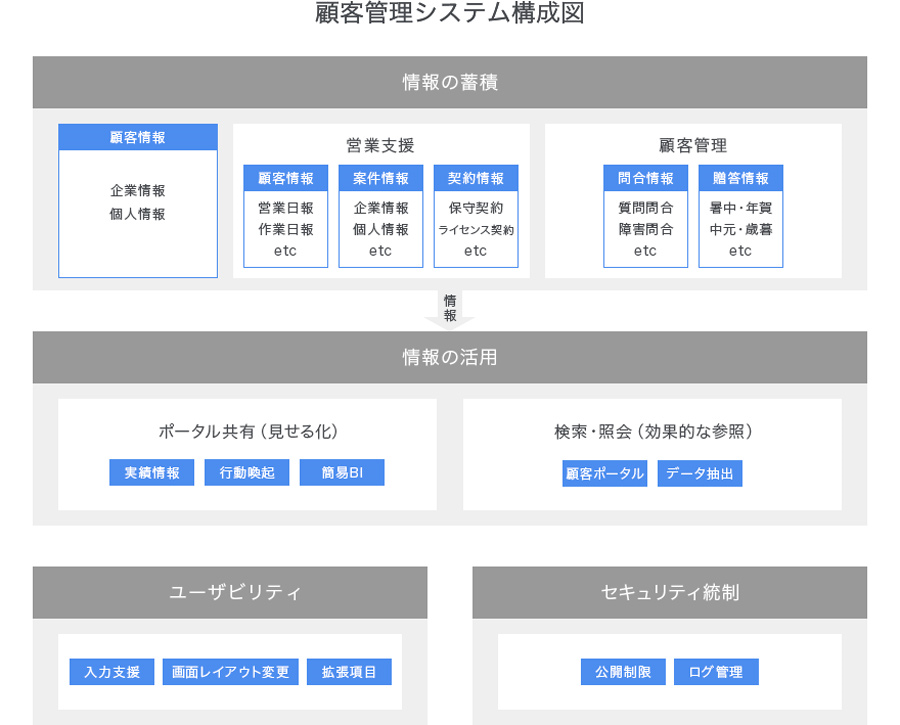Screen dimensions: 900x725
Task: Click the 実績情報 button
Action: [151, 473]
